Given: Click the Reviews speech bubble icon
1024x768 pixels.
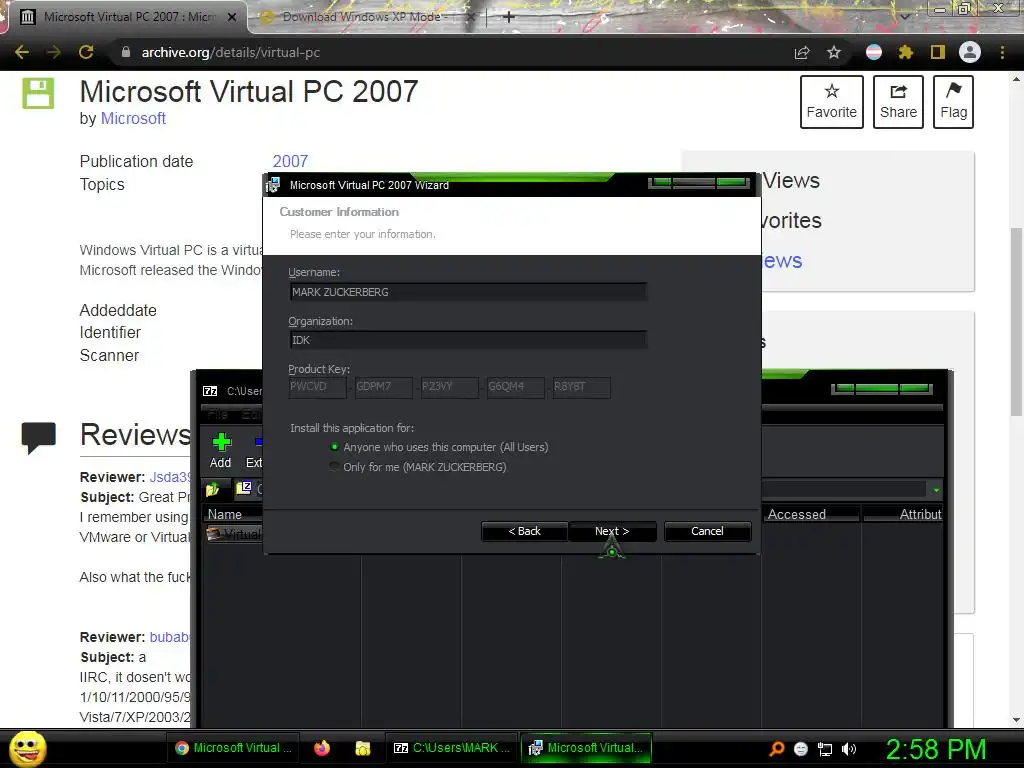Looking at the screenshot, I should pos(39,437).
